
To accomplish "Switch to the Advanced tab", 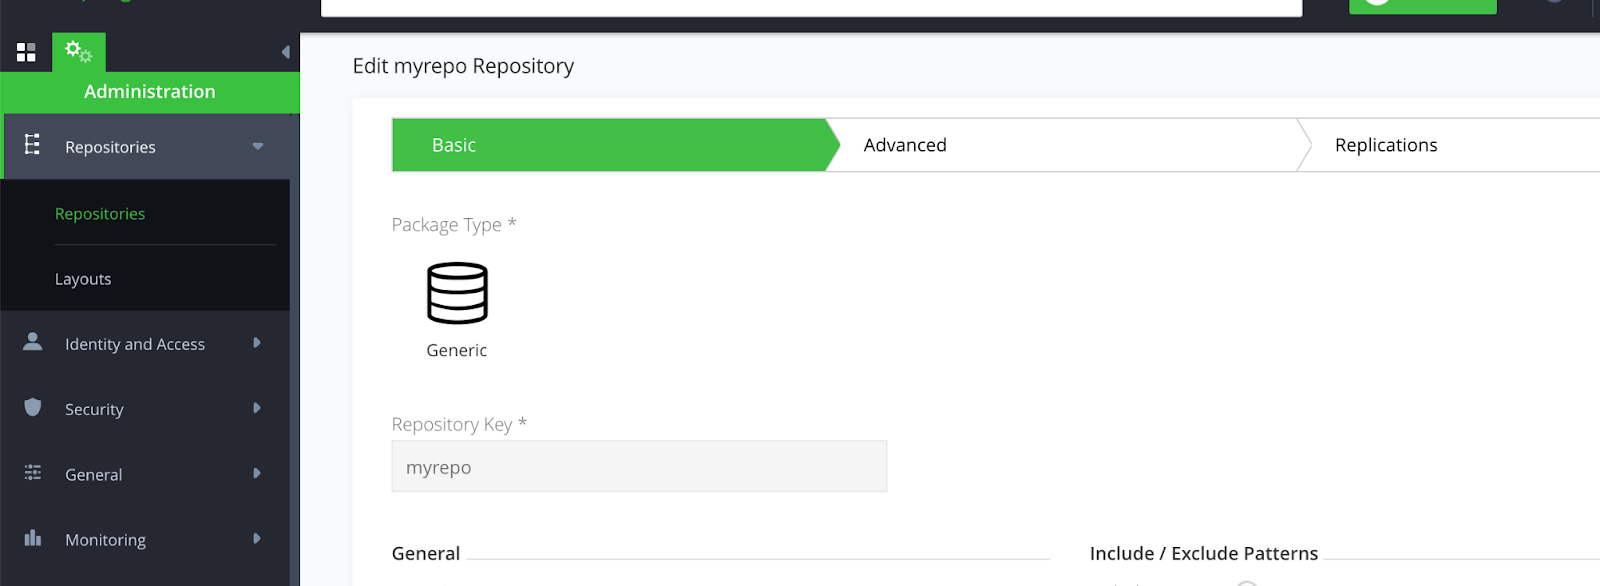I will (904, 144).
